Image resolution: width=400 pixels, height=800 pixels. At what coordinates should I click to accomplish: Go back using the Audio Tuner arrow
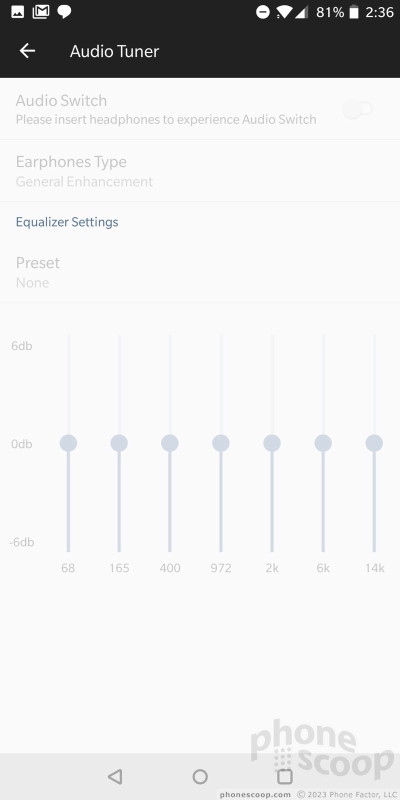pos(27,51)
